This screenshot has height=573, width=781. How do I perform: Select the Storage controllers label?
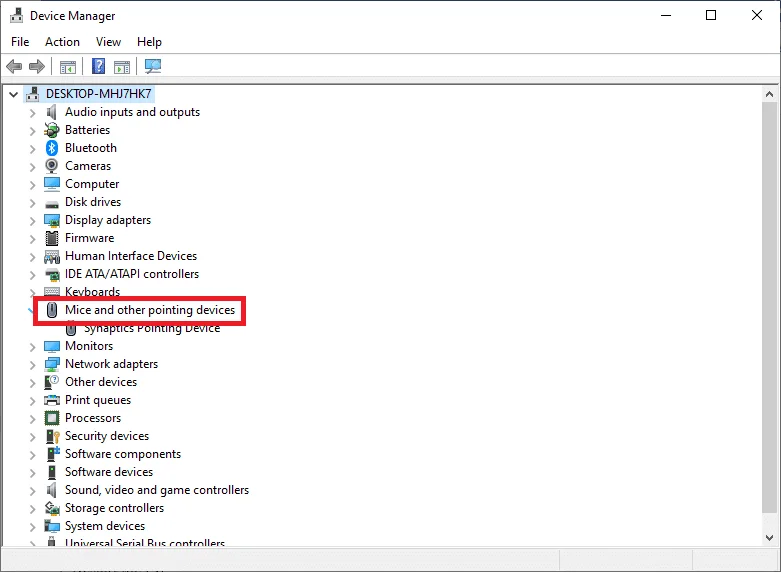pos(115,508)
